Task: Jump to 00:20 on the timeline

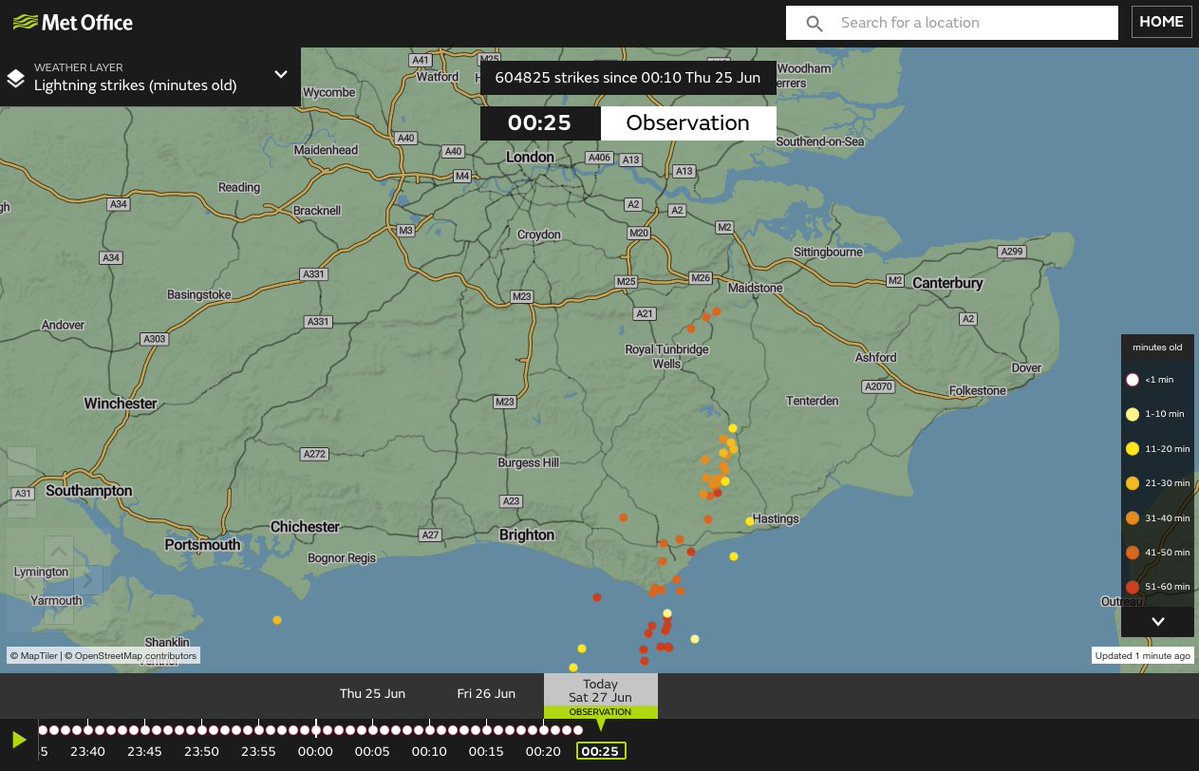Action: pyautogui.click(x=543, y=751)
